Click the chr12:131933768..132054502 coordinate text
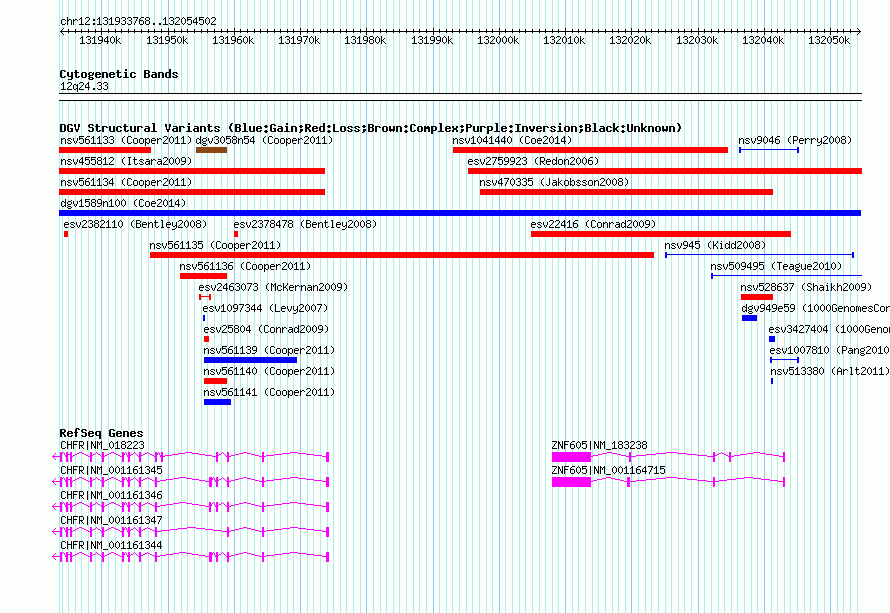This screenshot has width=890, height=613. pyautogui.click(x=138, y=21)
